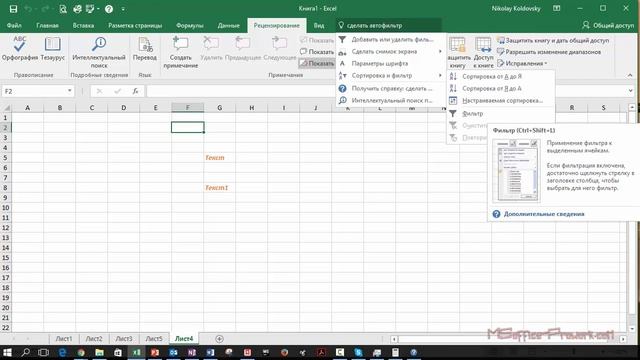Switch to sheet Лист3
This screenshot has height=360, width=640.
(124, 339)
